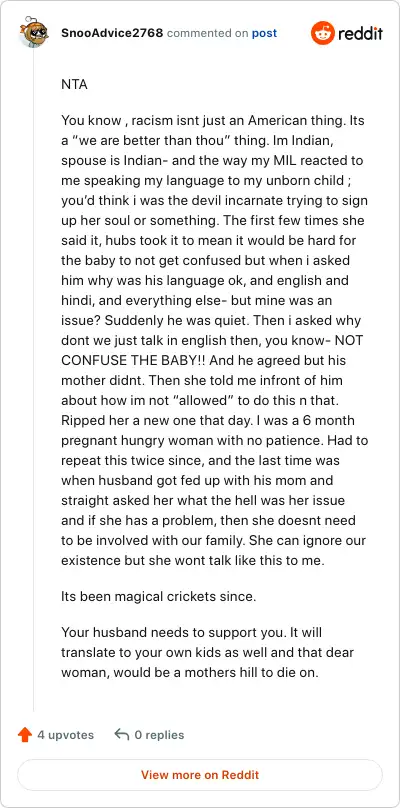The height and width of the screenshot is (808, 400).
Task: Click the "View more on Reddit" button
Action: click(x=200, y=775)
